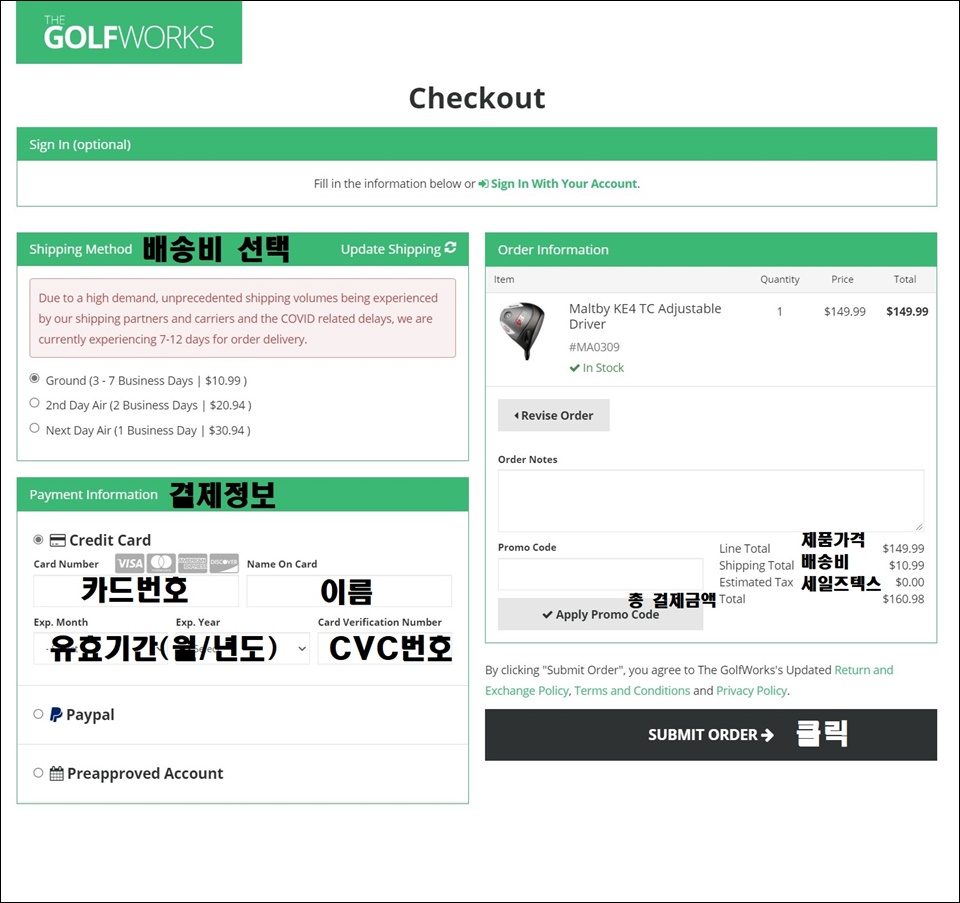
Task: Click the Discover card icon
Action: pos(224,563)
